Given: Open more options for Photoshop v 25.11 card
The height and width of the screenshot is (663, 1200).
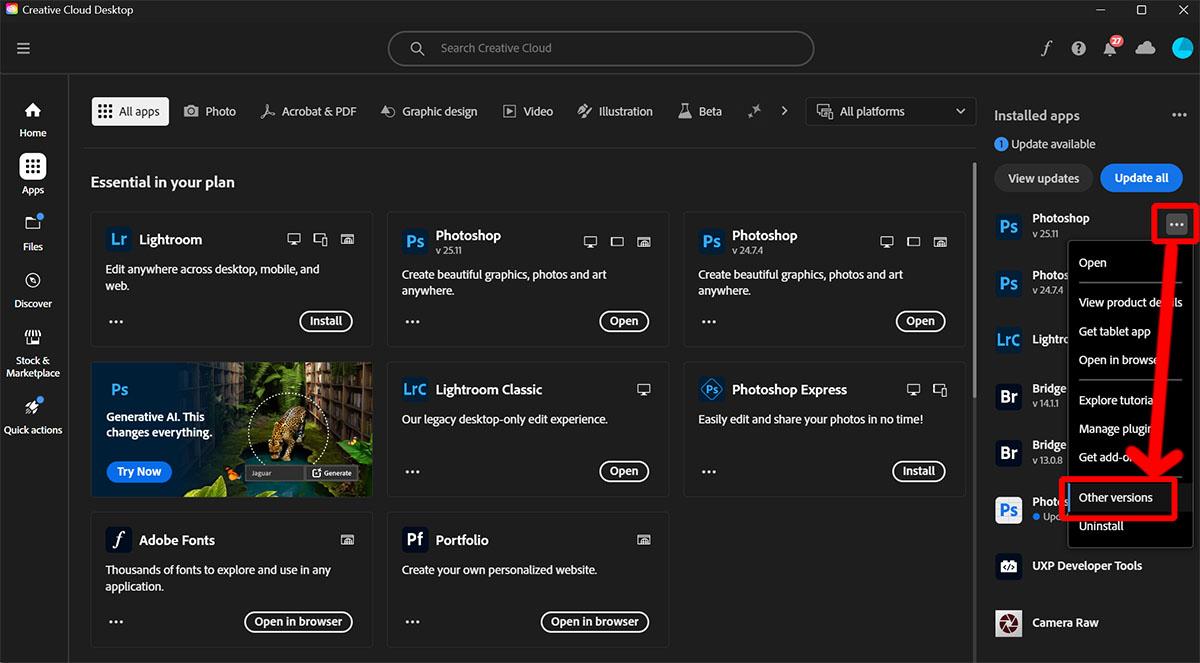Looking at the screenshot, I should pos(412,321).
